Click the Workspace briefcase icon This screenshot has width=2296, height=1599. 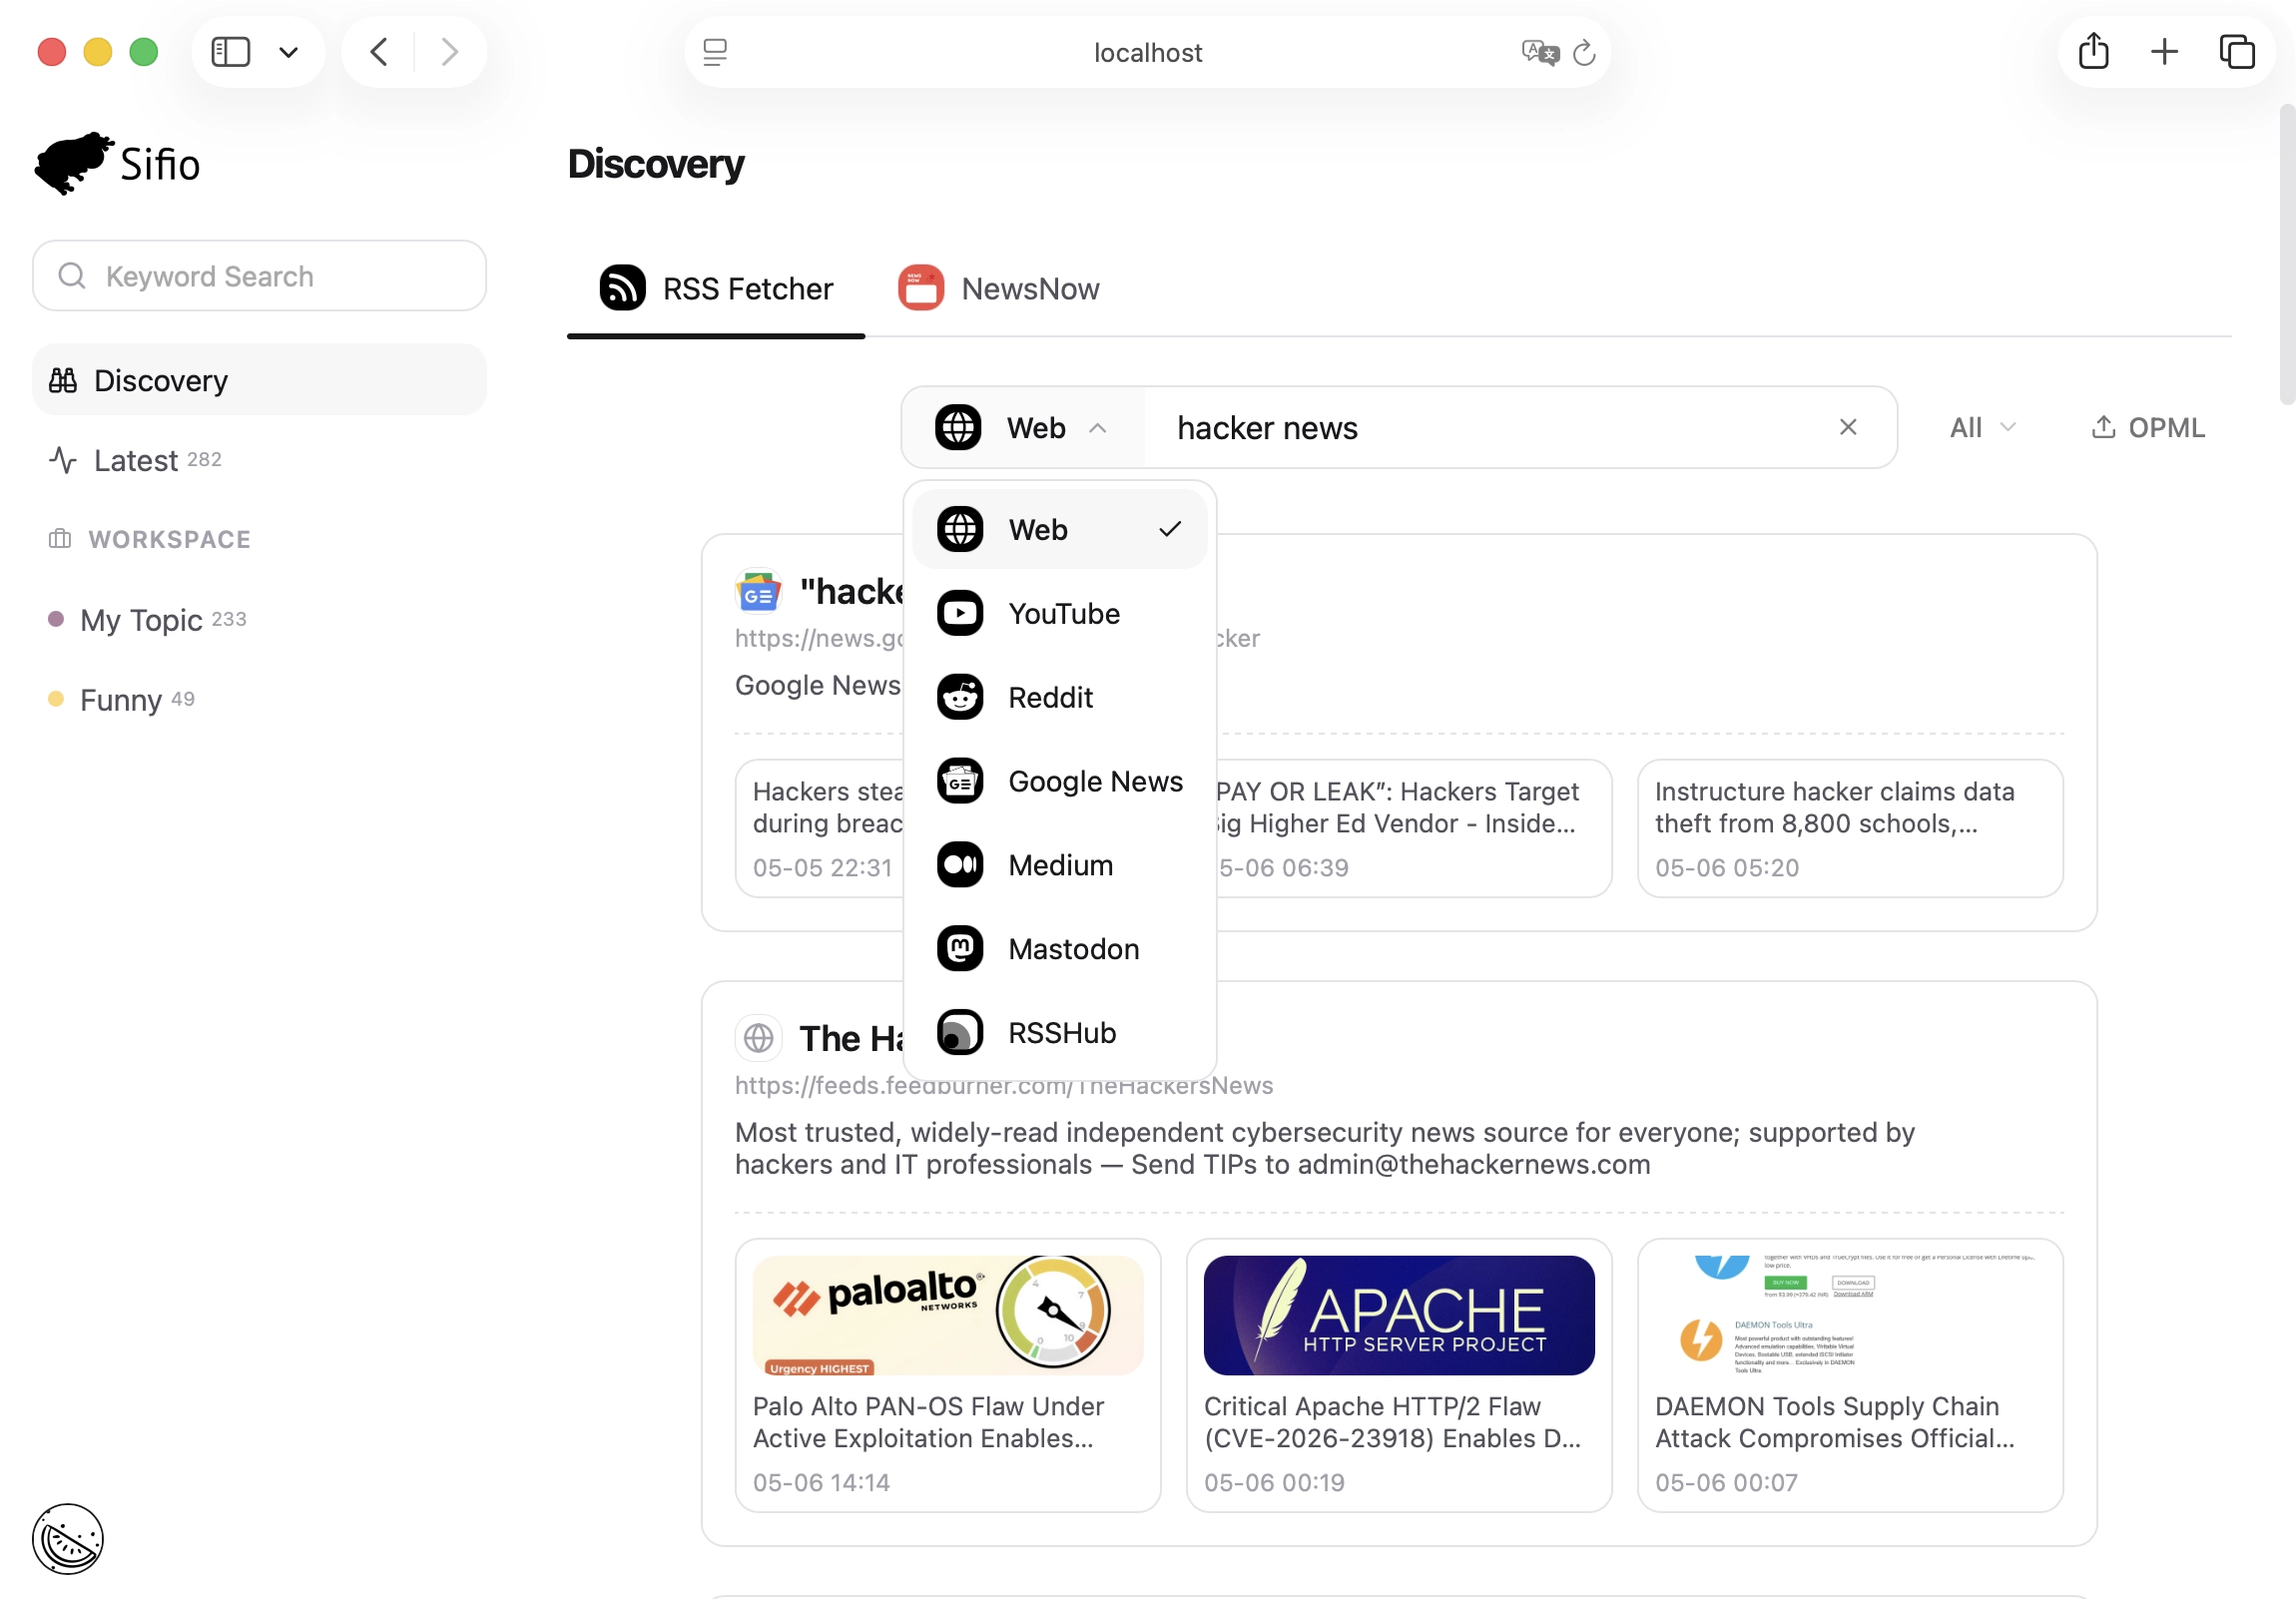pos(60,539)
